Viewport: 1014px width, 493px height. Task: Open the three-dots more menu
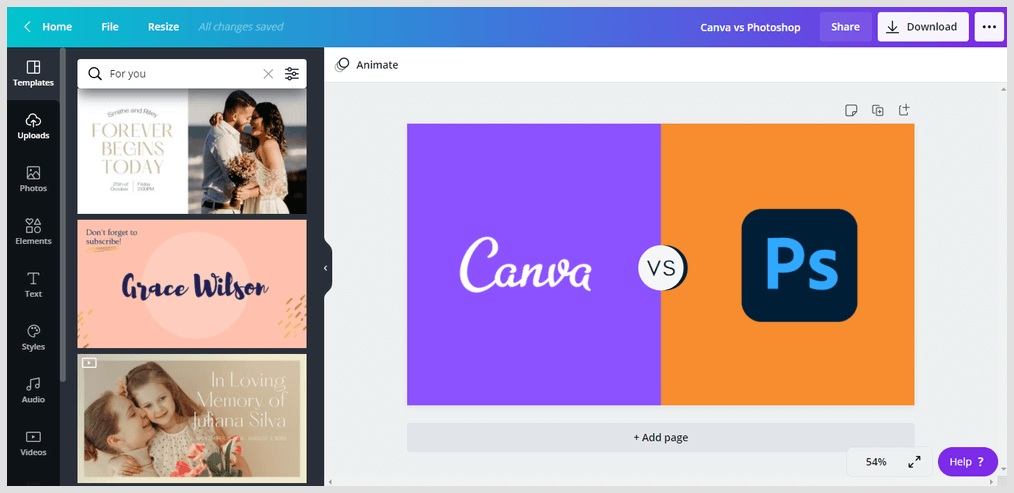989,27
